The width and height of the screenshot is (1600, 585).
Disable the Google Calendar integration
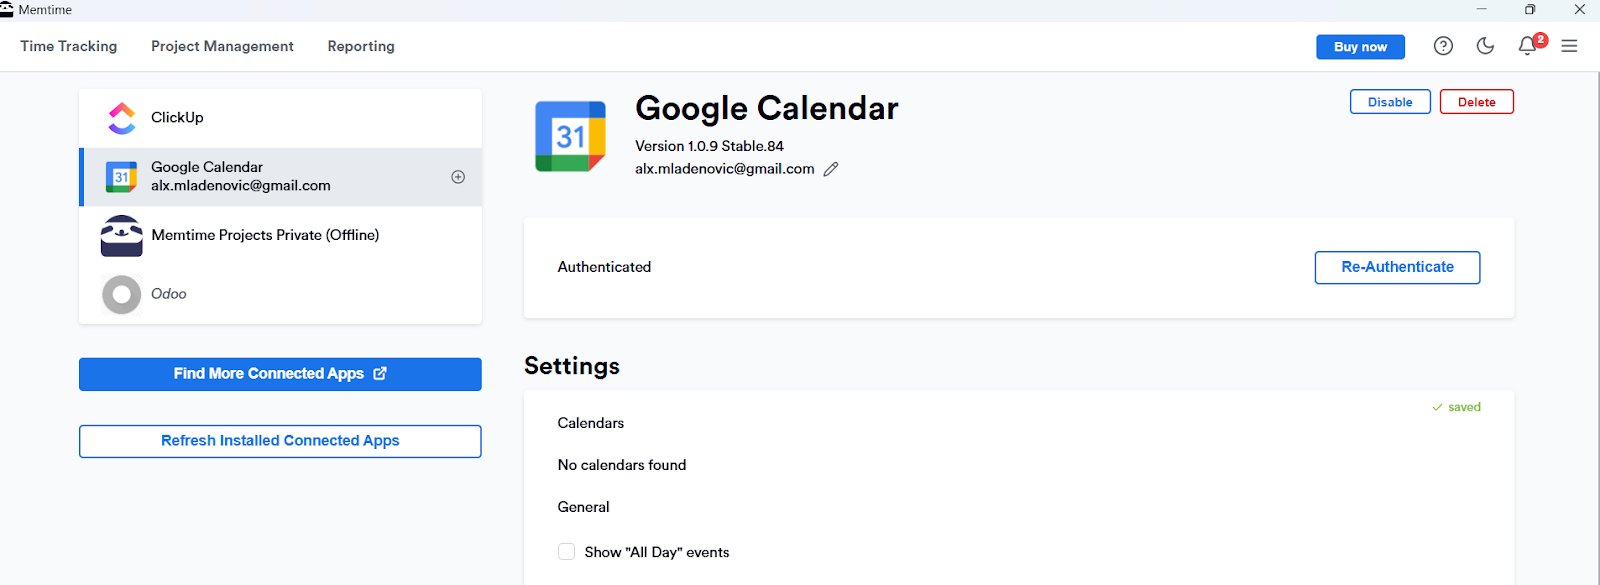(1389, 101)
